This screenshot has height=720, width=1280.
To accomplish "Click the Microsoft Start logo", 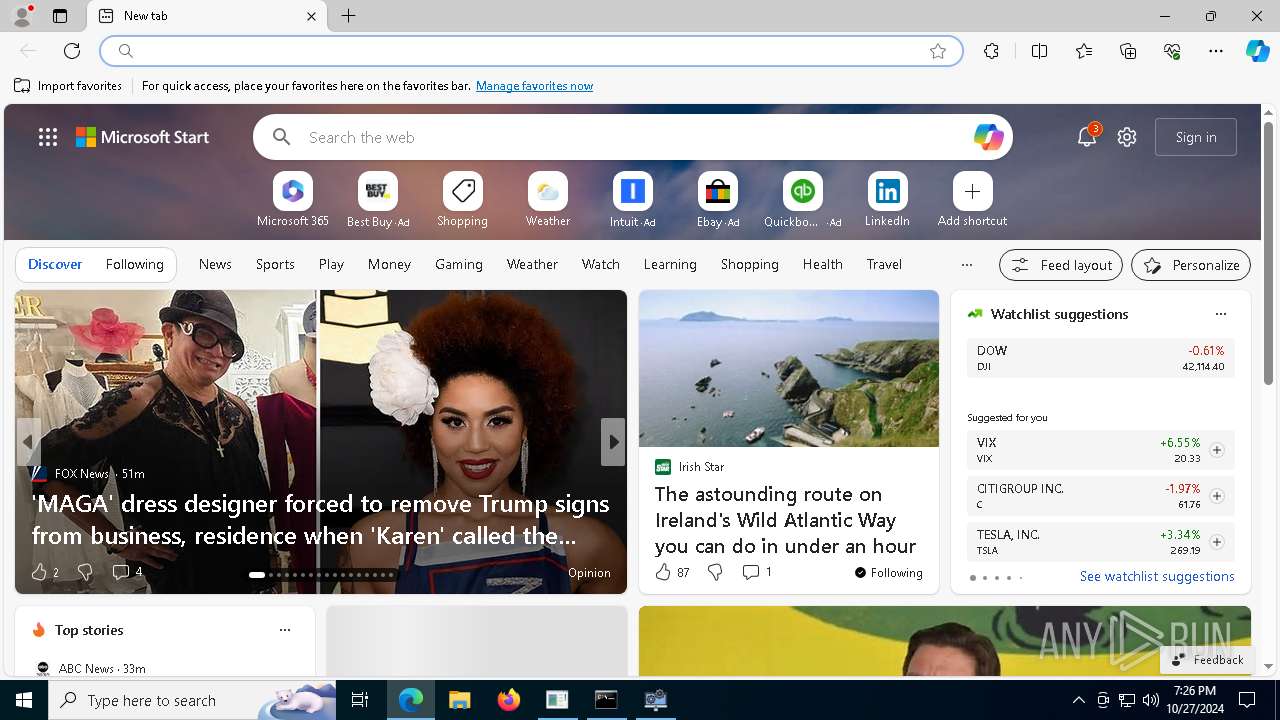I will pos(143,137).
